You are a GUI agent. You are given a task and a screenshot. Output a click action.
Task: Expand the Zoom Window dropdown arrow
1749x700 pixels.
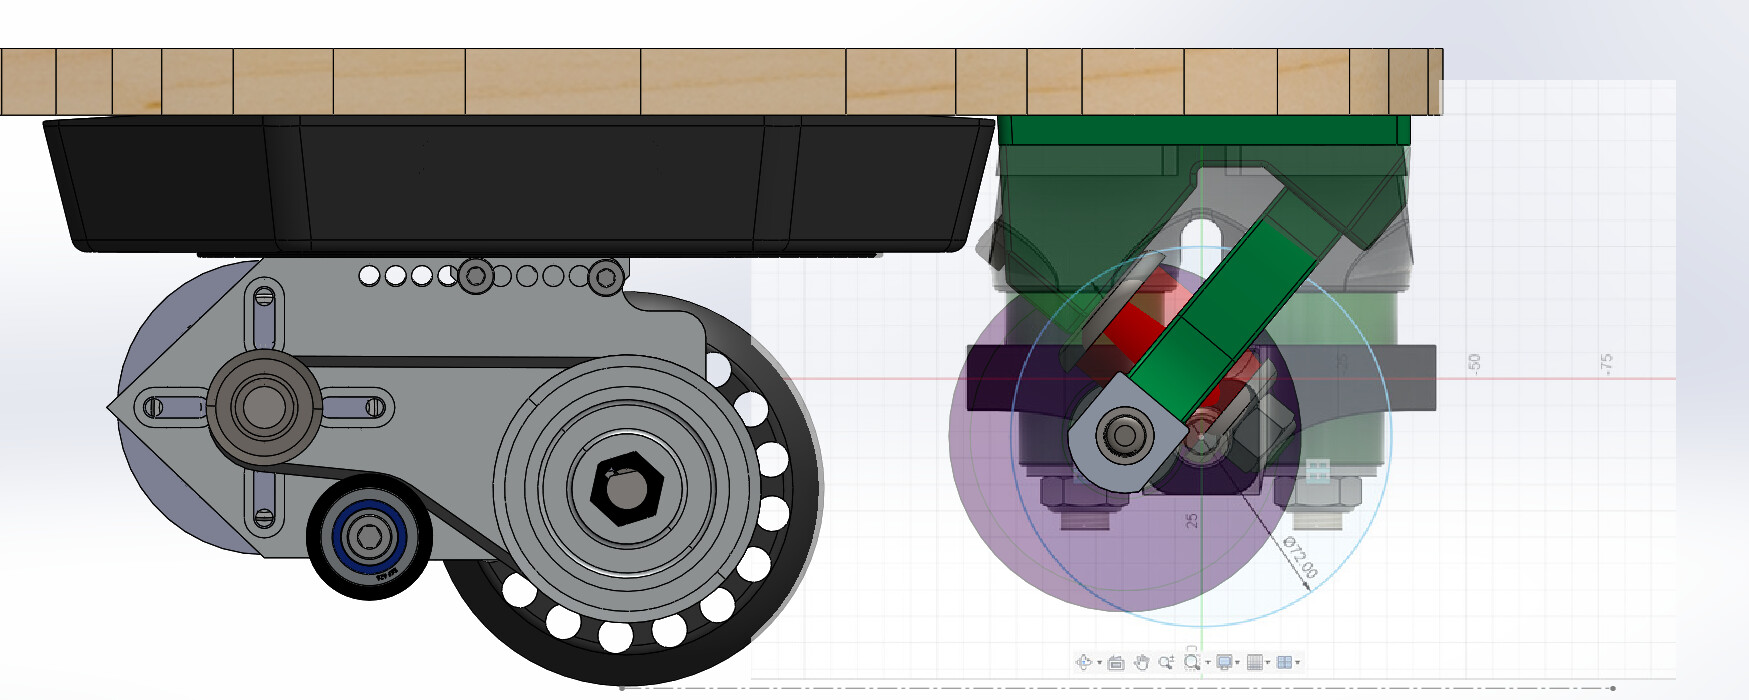[1208, 662]
